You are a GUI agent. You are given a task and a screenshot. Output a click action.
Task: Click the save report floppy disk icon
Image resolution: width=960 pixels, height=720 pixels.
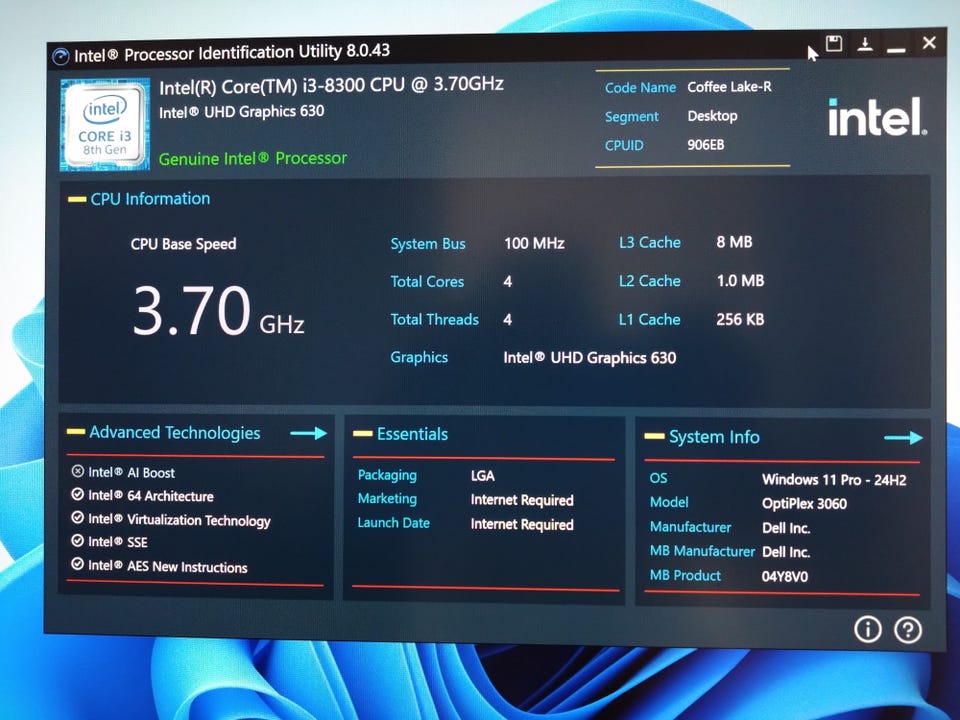[834, 43]
